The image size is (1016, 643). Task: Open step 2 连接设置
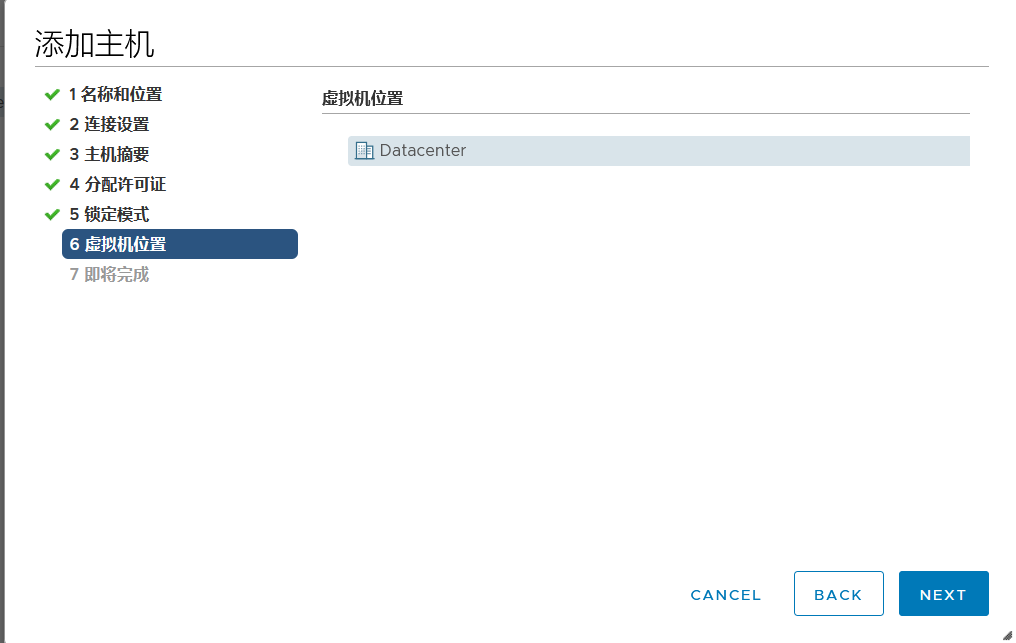coord(109,125)
